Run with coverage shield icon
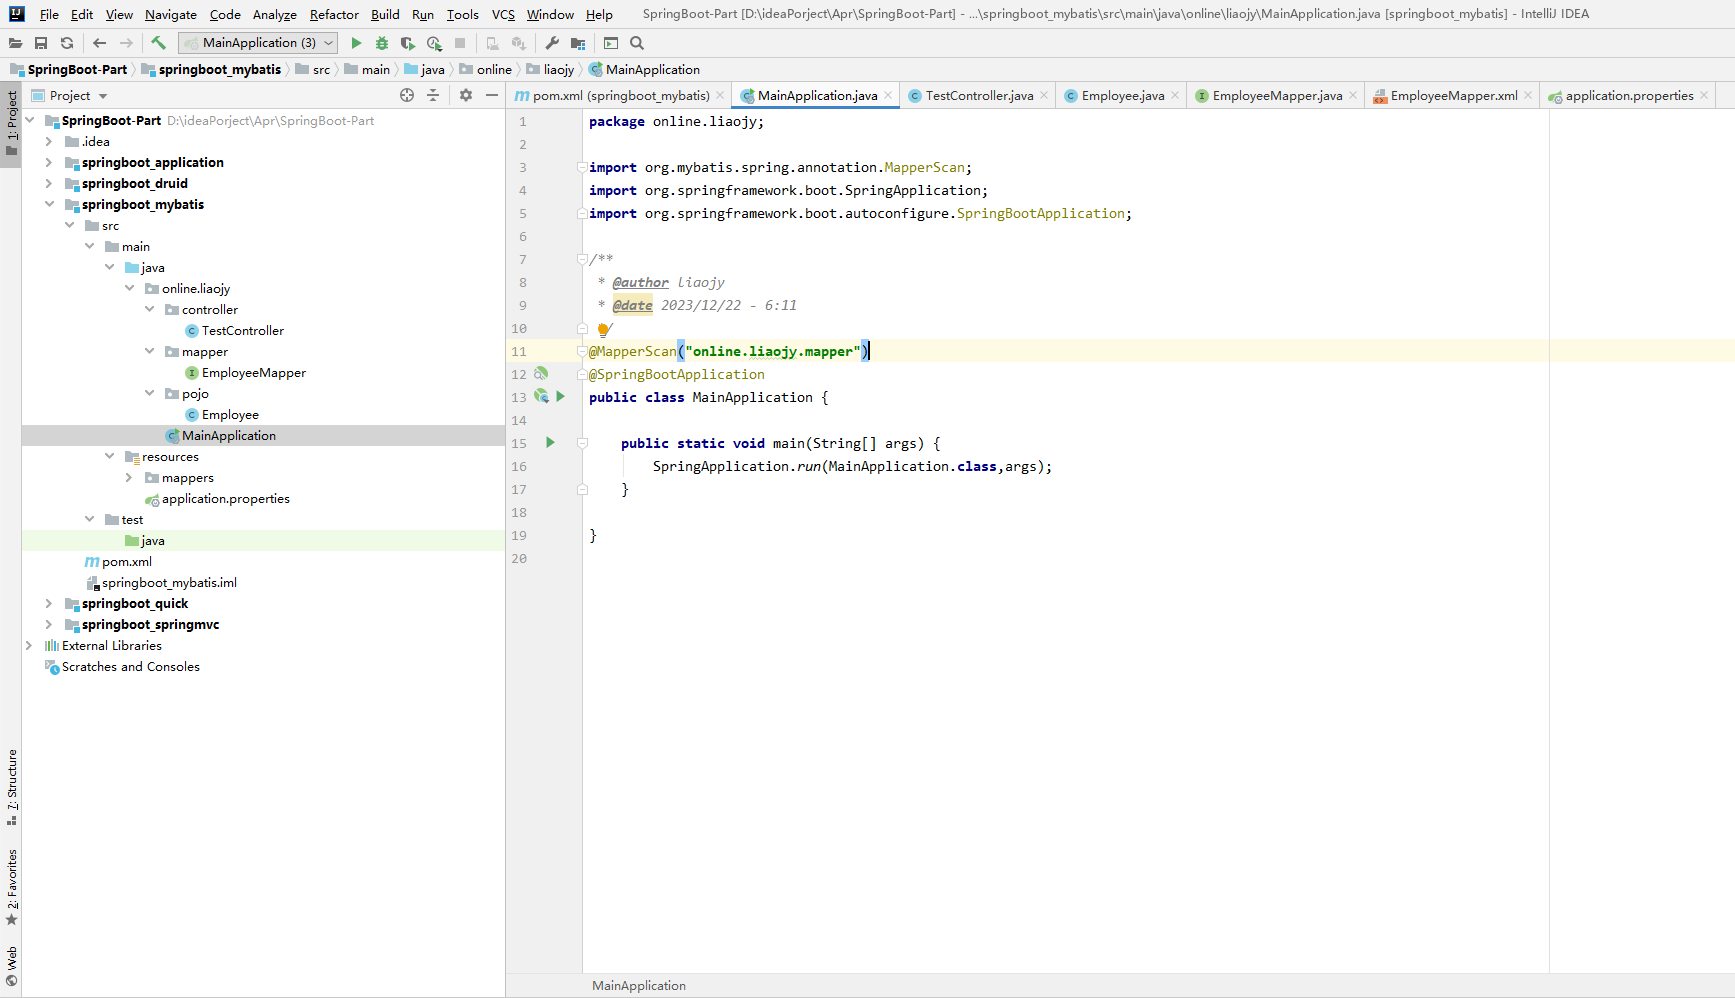Image resolution: width=1735 pixels, height=998 pixels. click(x=408, y=43)
